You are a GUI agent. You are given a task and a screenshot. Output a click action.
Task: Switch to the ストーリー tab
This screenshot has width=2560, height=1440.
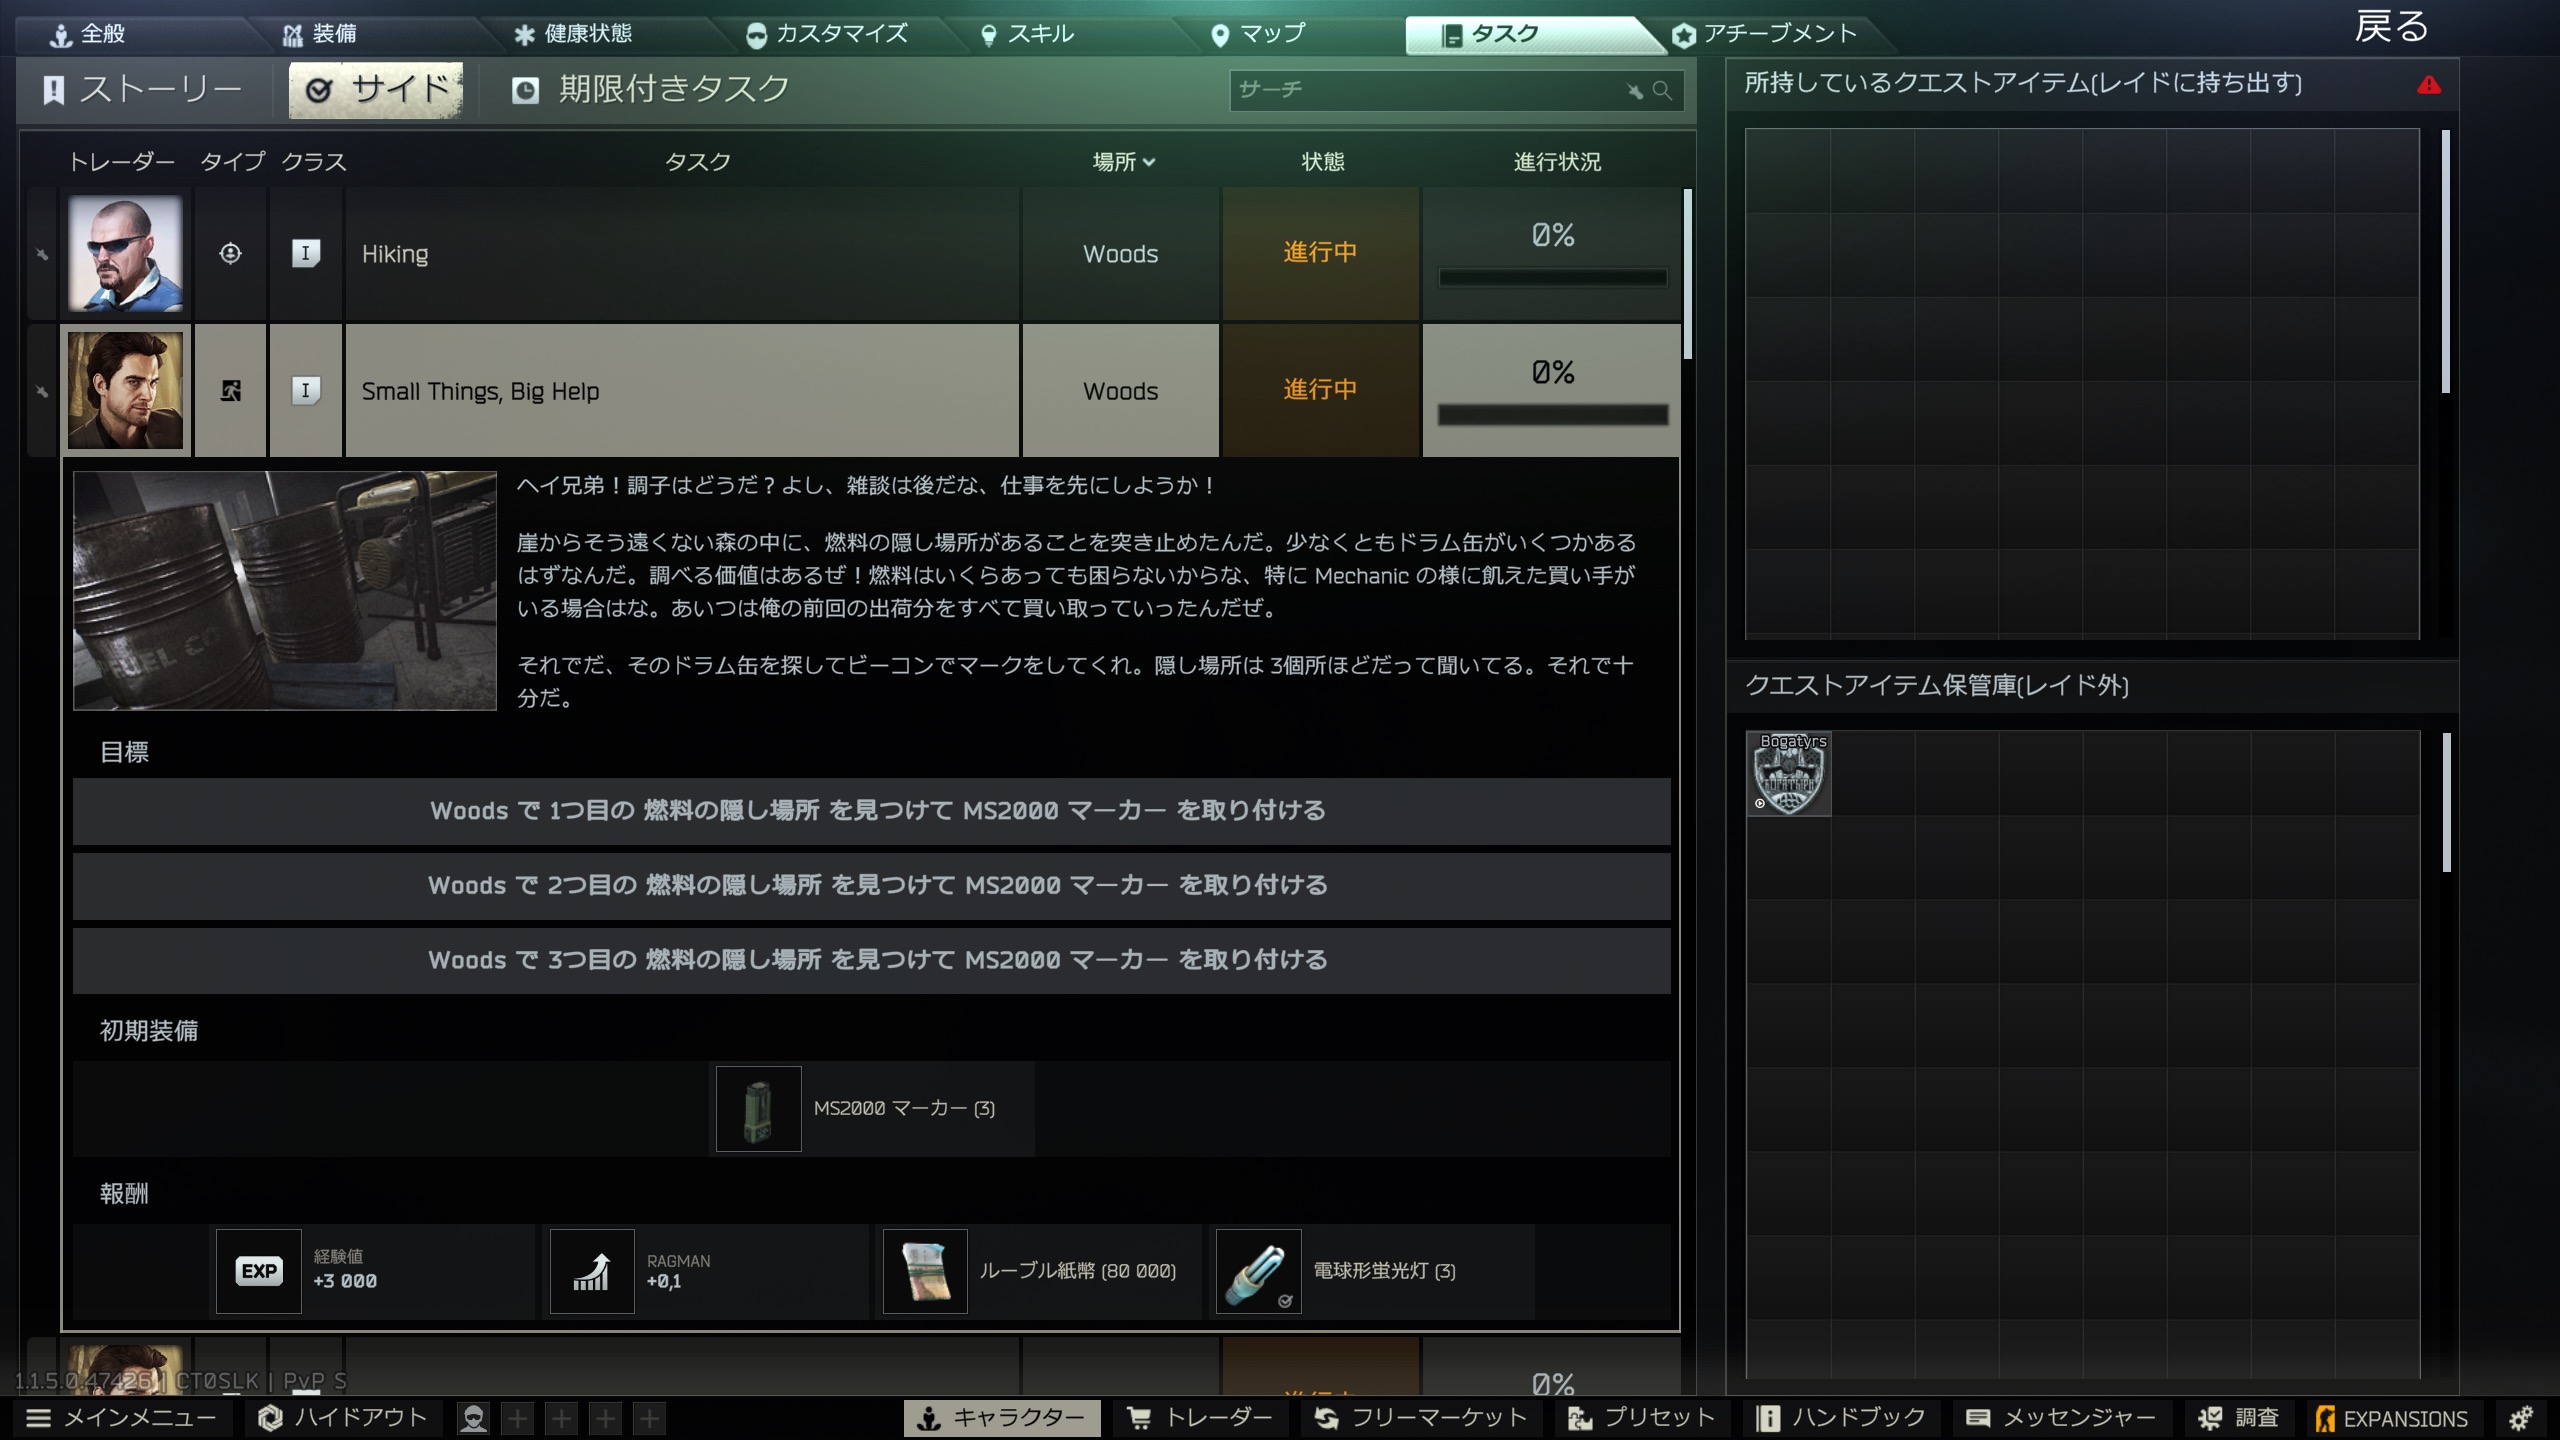point(144,90)
